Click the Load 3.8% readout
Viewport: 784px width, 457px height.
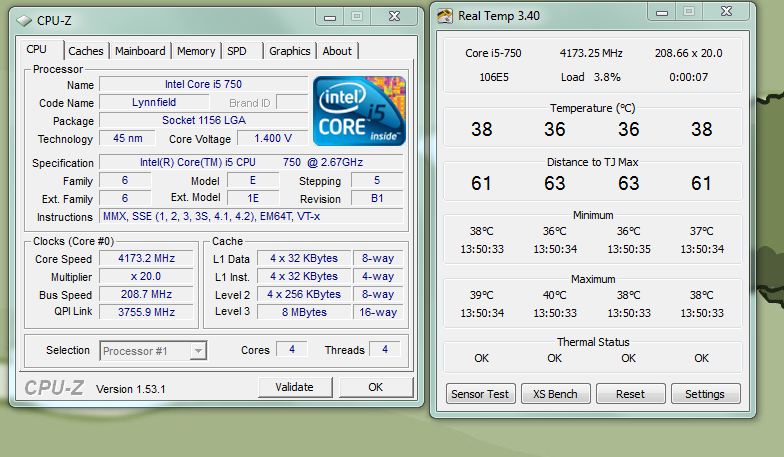pos(590,77)
